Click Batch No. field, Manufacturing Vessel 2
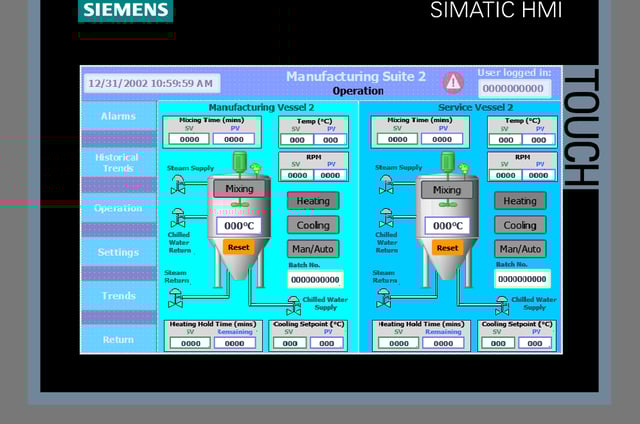640x424 pixels. (x=315, y=280)
